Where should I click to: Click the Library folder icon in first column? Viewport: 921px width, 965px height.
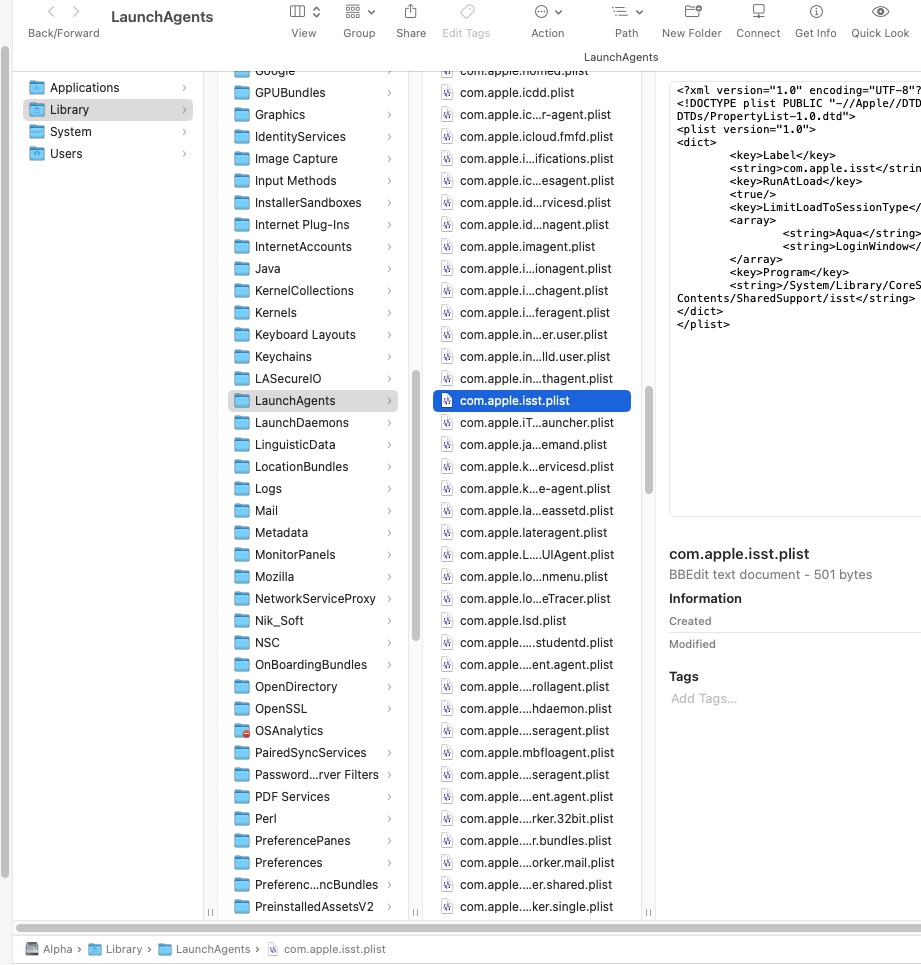[37, 110]
